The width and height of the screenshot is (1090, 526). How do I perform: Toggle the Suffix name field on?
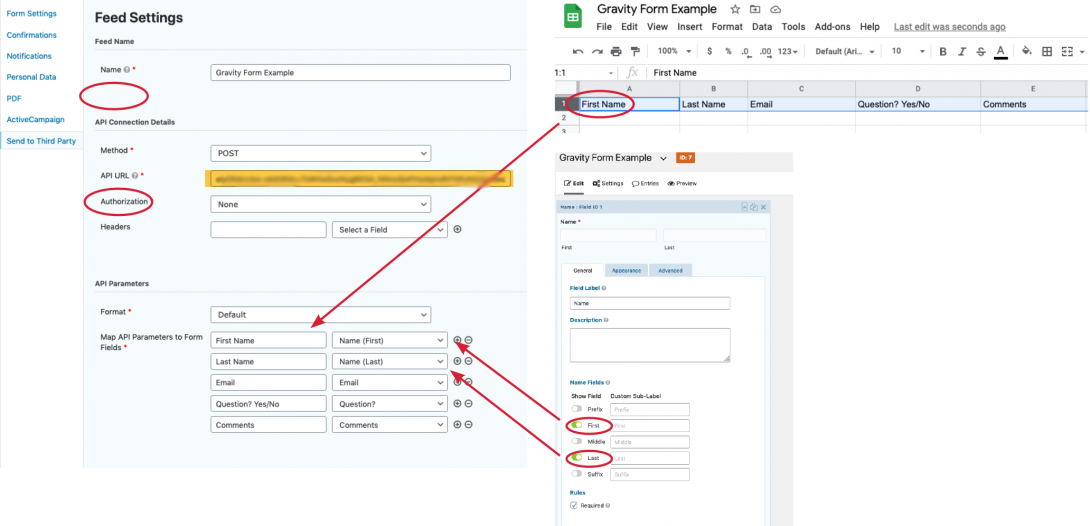[577, 474]
